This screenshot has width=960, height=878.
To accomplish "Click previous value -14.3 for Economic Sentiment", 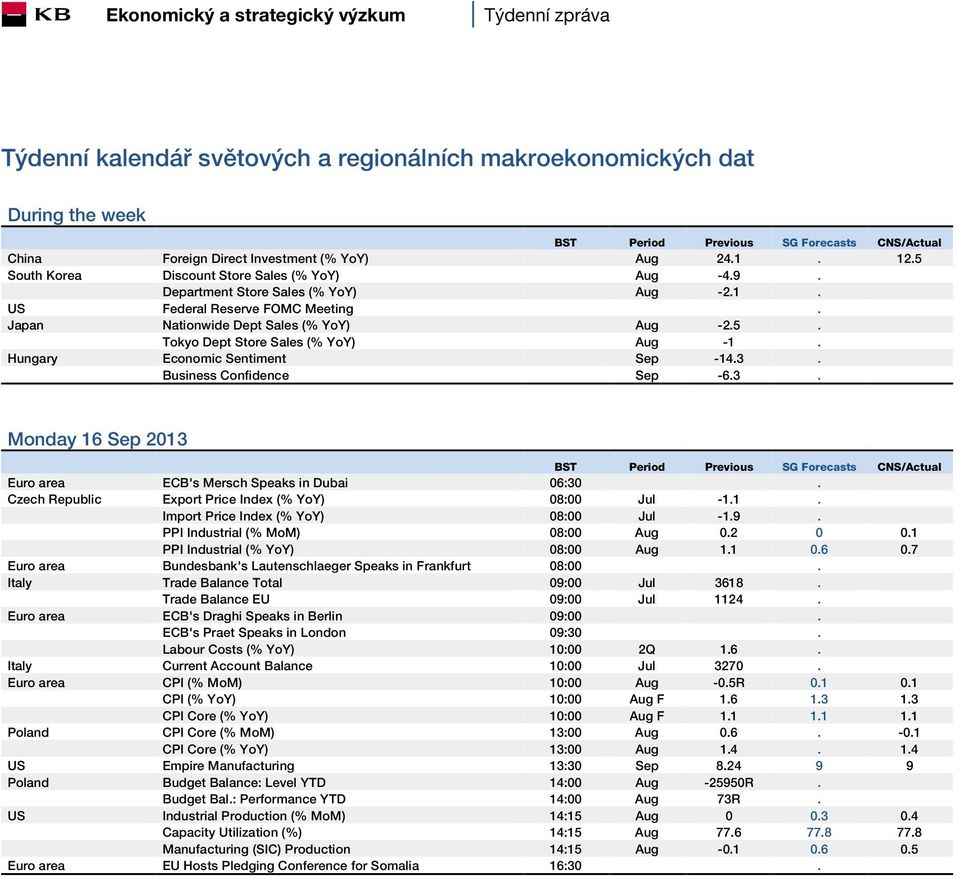I will [729, 359].
